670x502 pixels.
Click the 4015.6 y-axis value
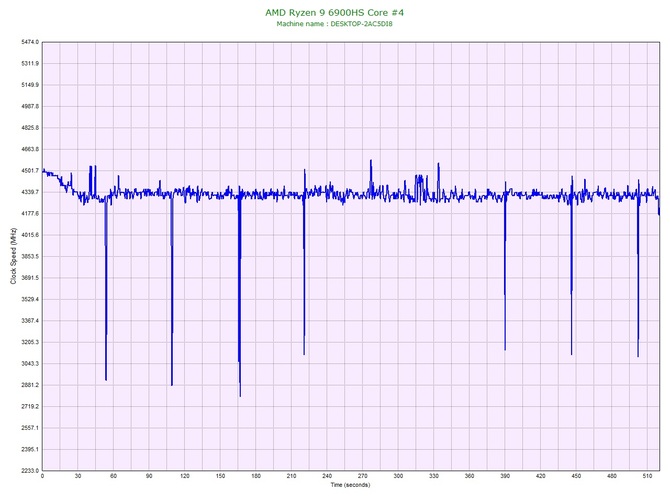(30, 235)
